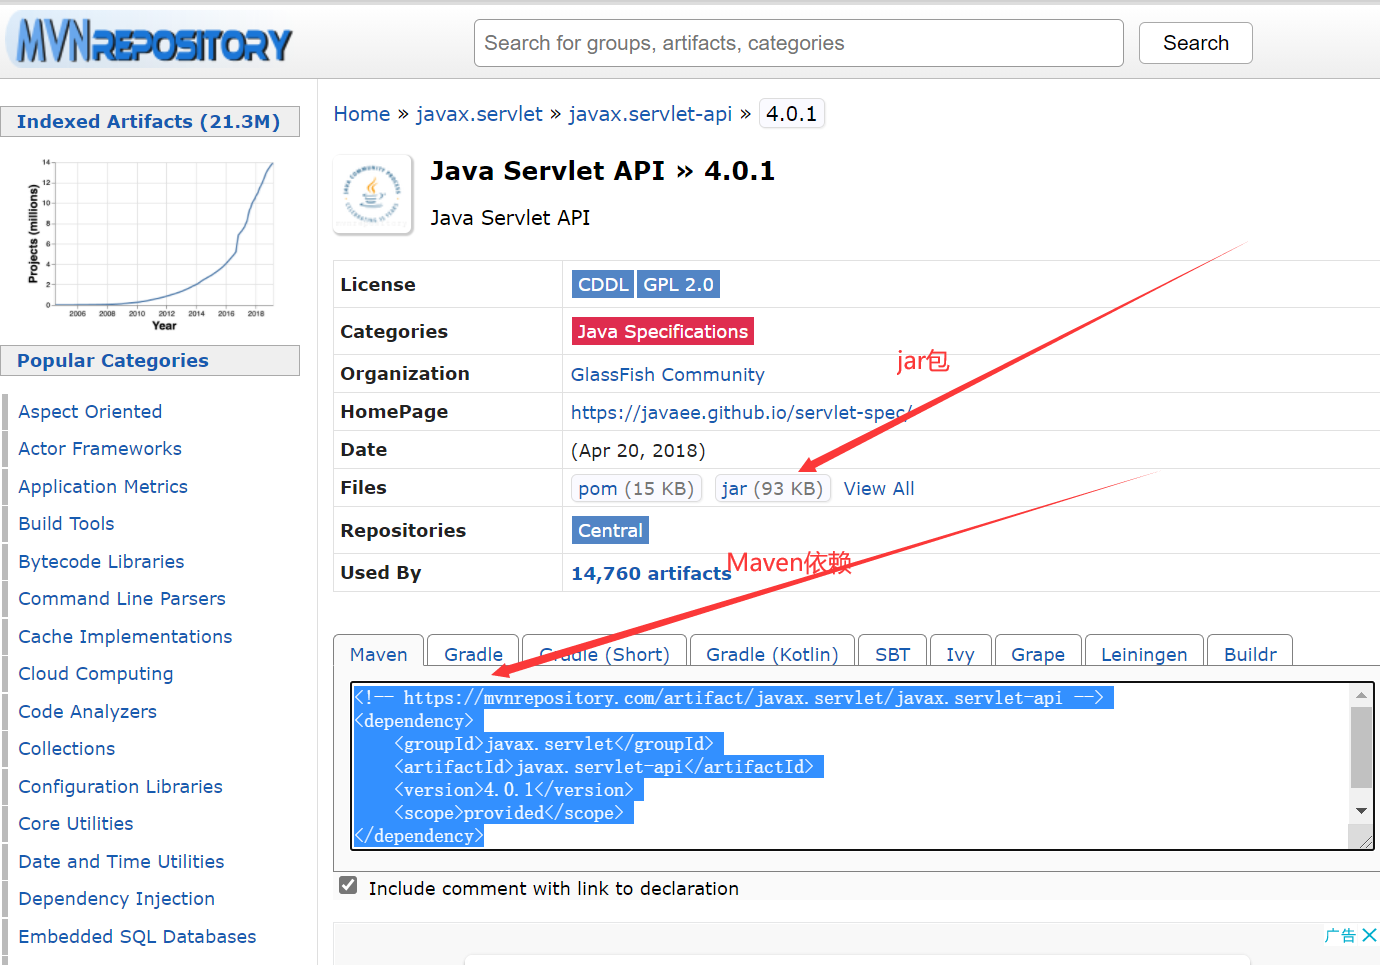1380x965 pixels.
Task: Open the Date and Time Utilities category
Action: (121, 861)
